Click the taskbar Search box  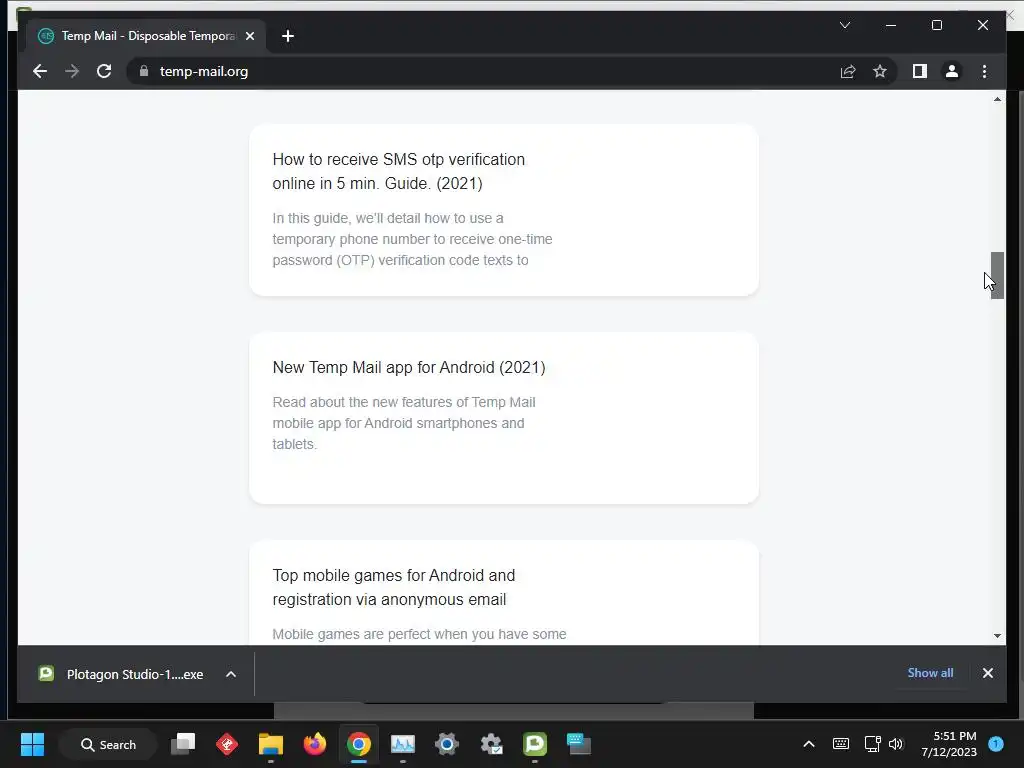coord(108,744)
